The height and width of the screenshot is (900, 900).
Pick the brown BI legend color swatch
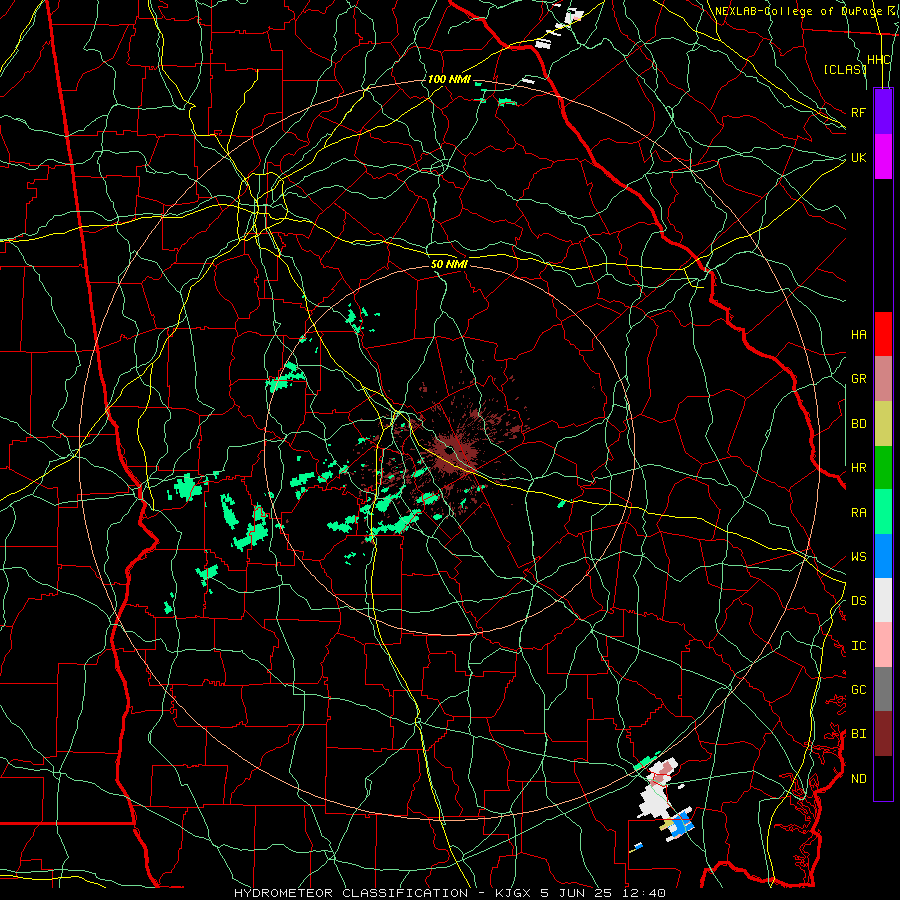tap(883, 734)
